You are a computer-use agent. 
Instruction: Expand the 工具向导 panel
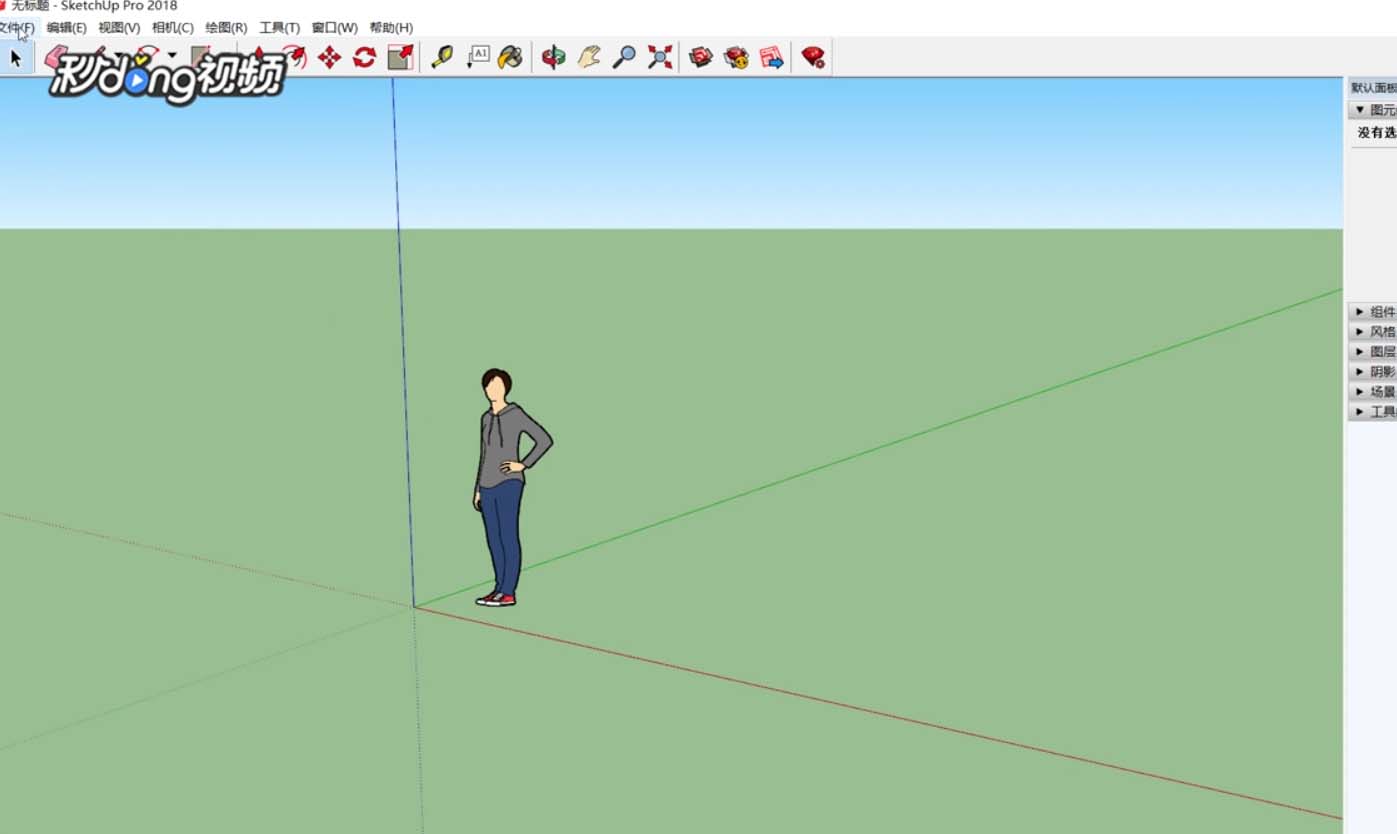pos(1374,412)
